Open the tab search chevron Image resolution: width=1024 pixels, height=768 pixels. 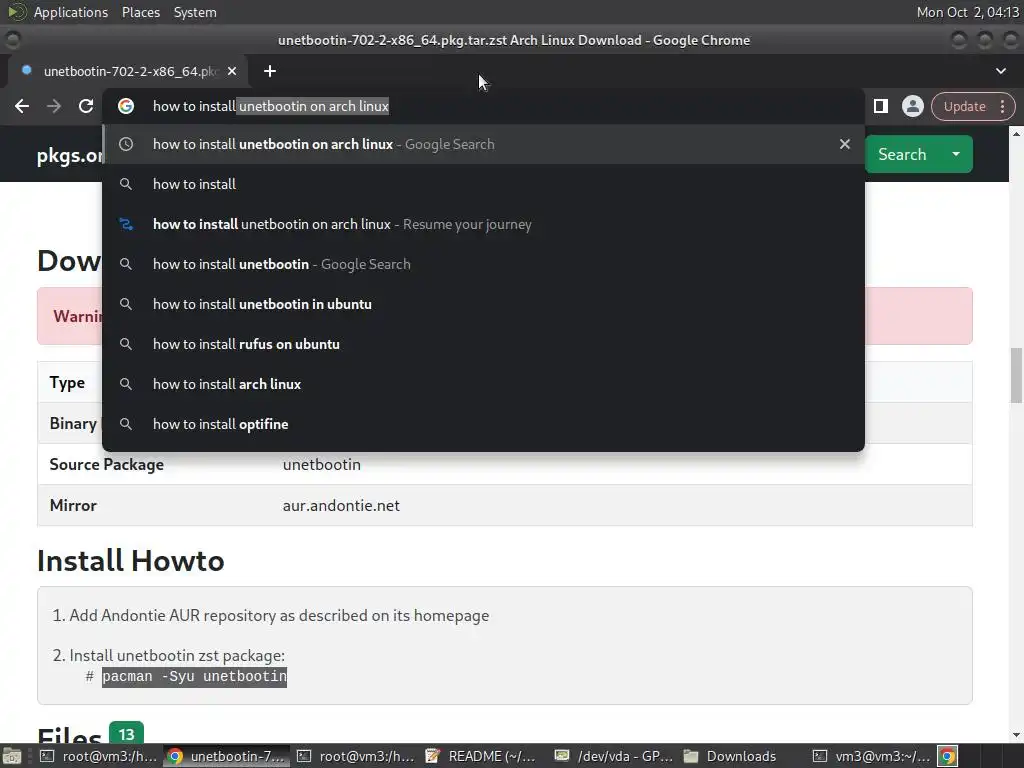pyautogui.click(x=1000, y=71)
